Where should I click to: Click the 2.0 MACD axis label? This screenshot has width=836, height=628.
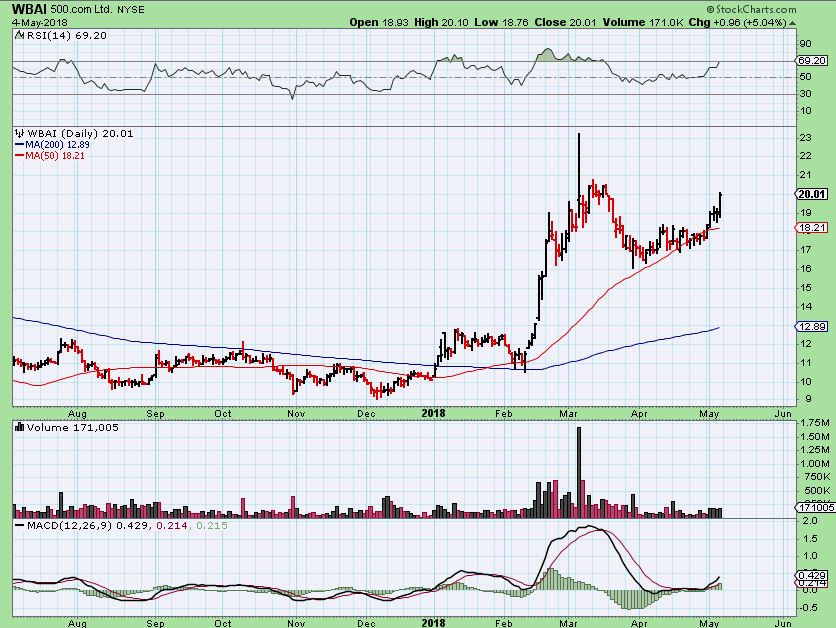[810, 521]
